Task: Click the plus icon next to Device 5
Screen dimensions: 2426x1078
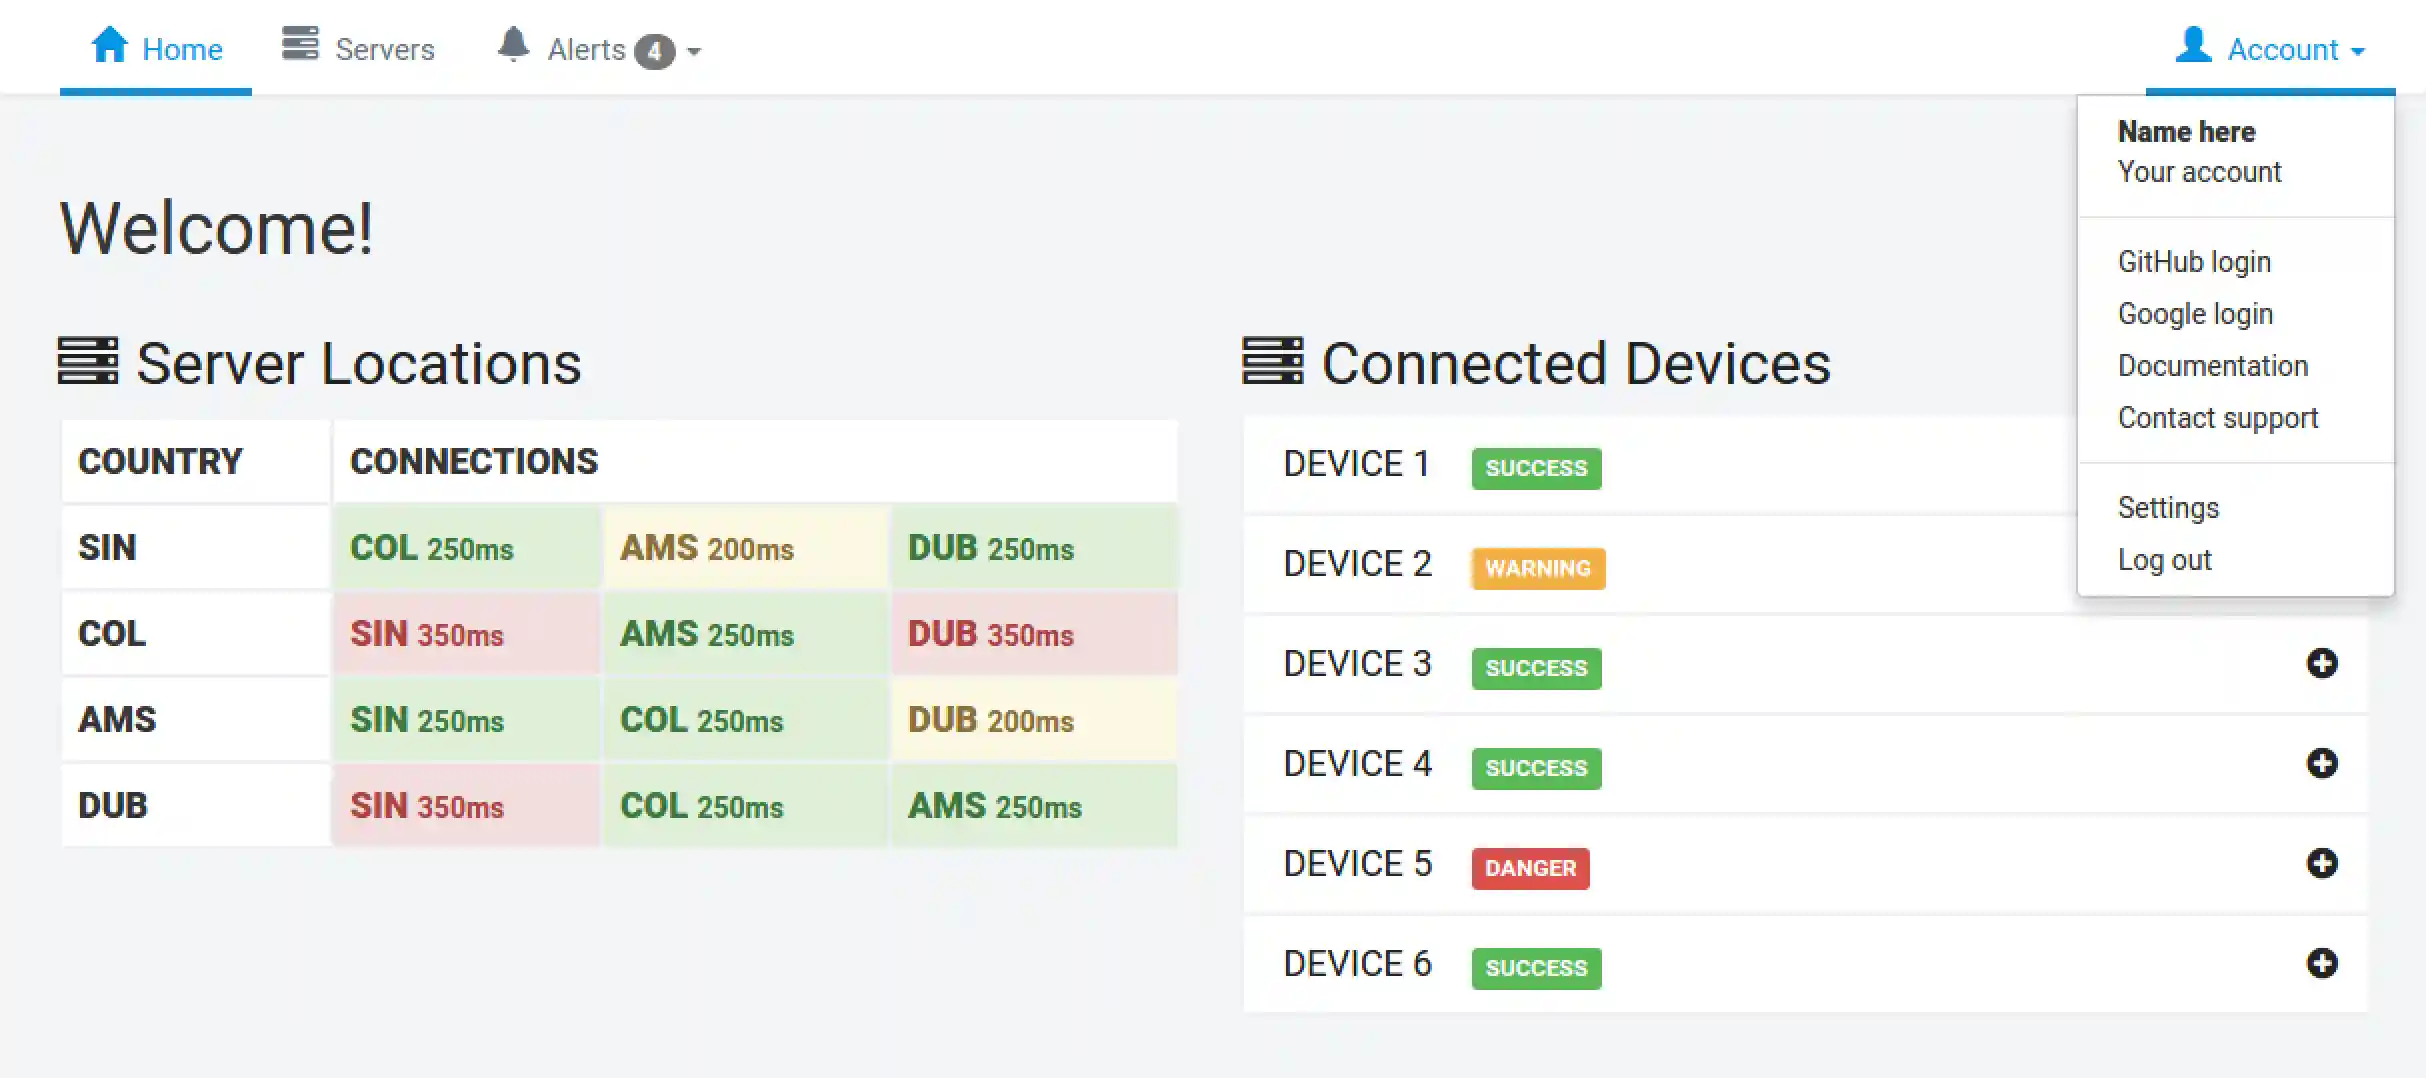Action: pos(2322,864)
